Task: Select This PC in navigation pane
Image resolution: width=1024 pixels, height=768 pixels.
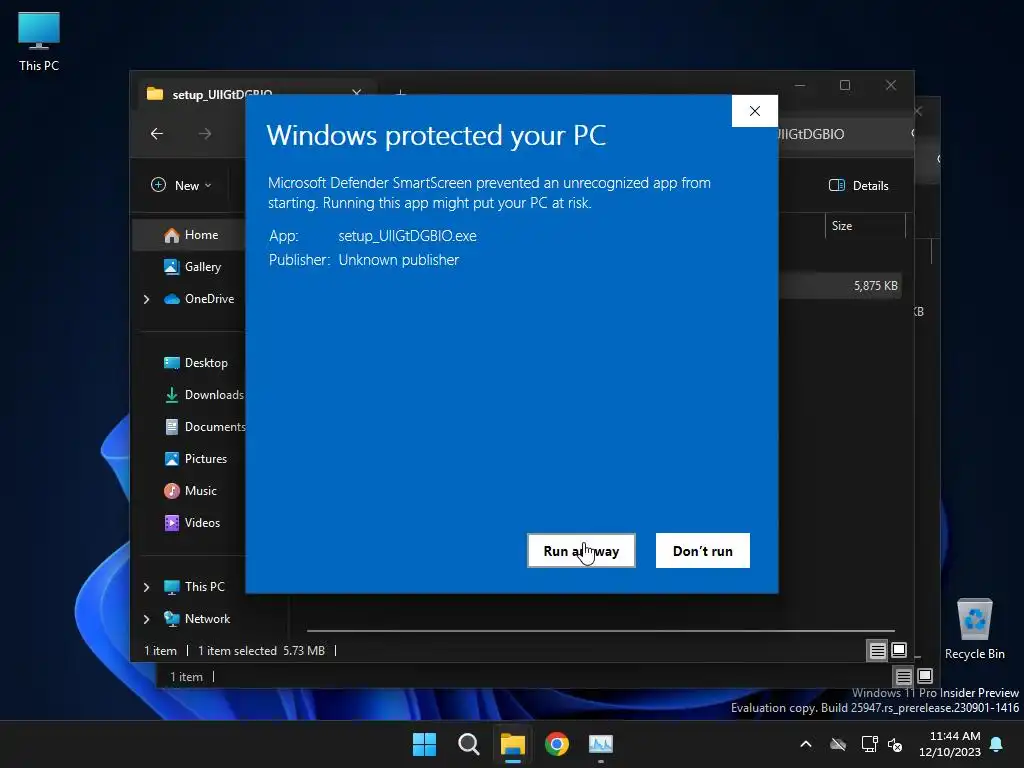Action: pyautogui.click(x=195, y=586)
